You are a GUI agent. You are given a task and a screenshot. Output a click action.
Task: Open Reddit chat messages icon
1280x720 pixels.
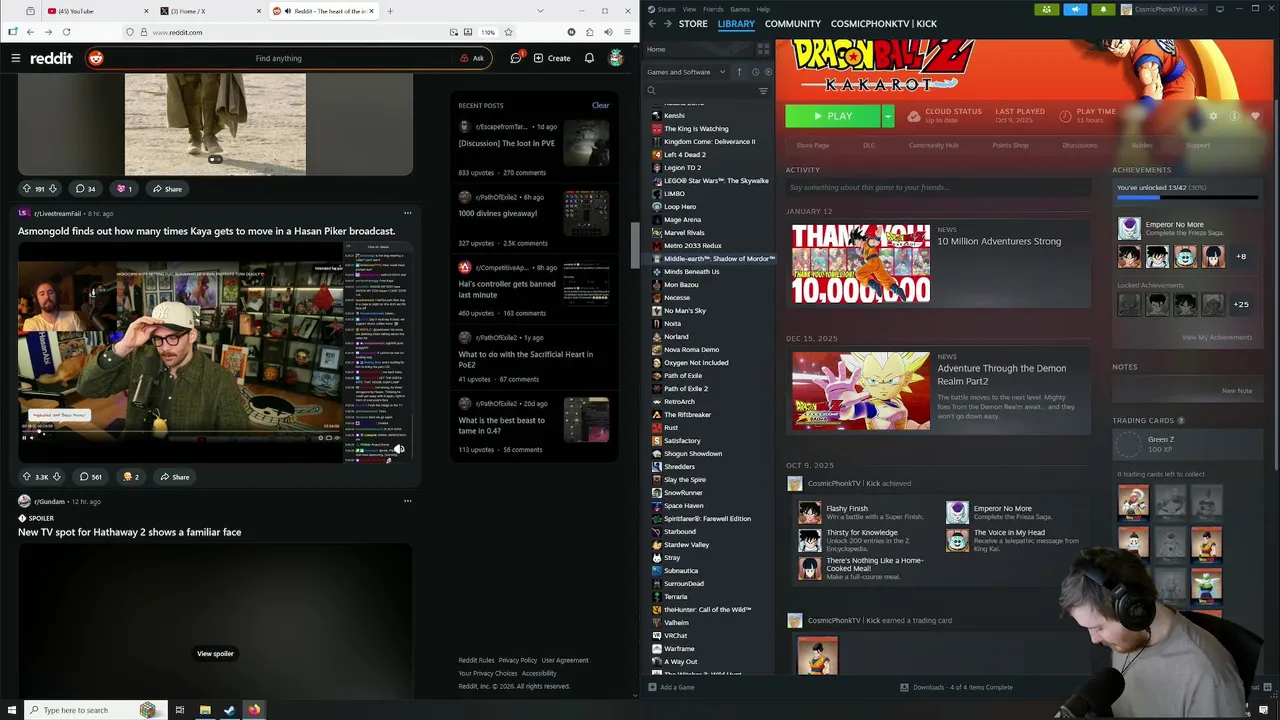[516, 58]
